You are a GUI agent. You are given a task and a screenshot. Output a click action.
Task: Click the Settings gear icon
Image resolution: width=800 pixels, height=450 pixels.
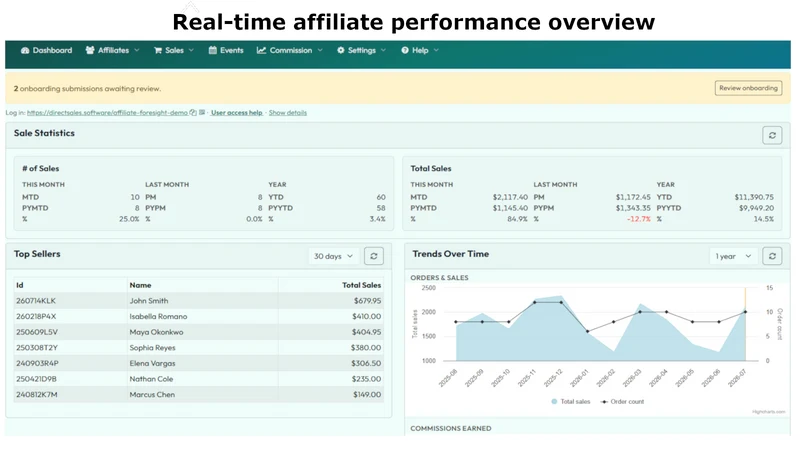click(340, 51)
